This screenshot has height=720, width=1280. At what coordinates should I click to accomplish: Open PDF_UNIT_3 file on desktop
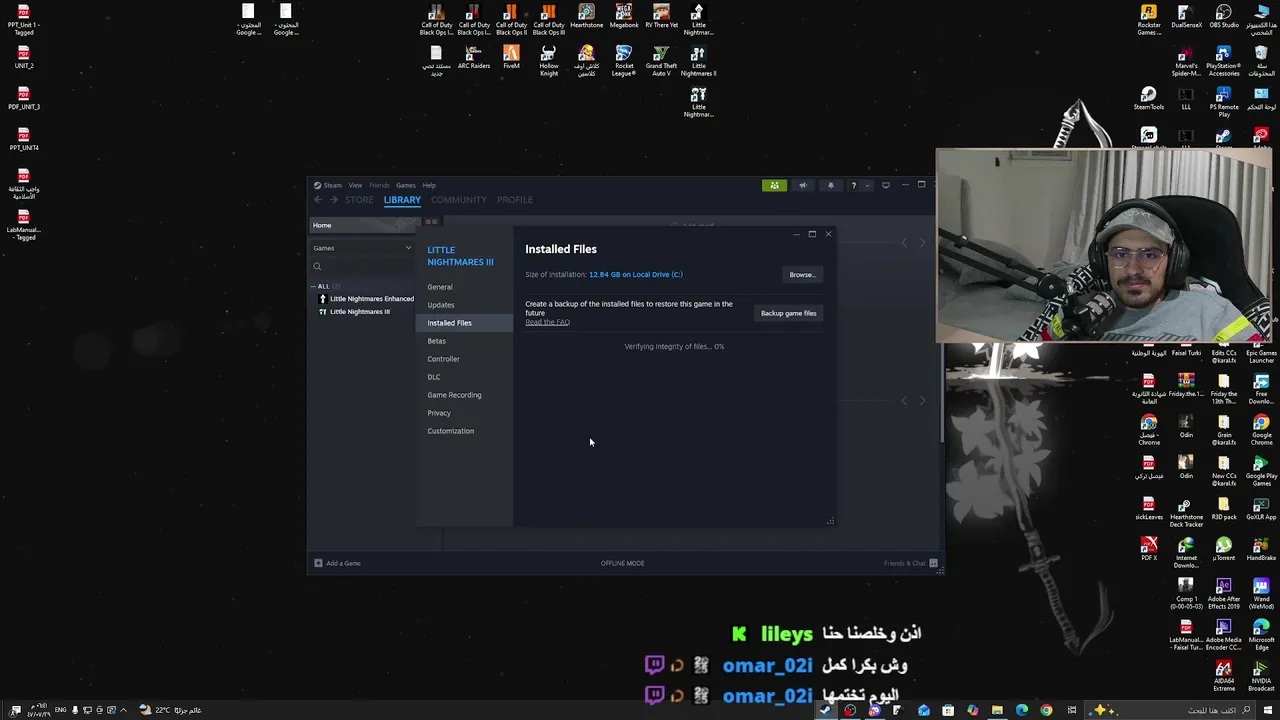pyautogui.click(x=24, y=98)
